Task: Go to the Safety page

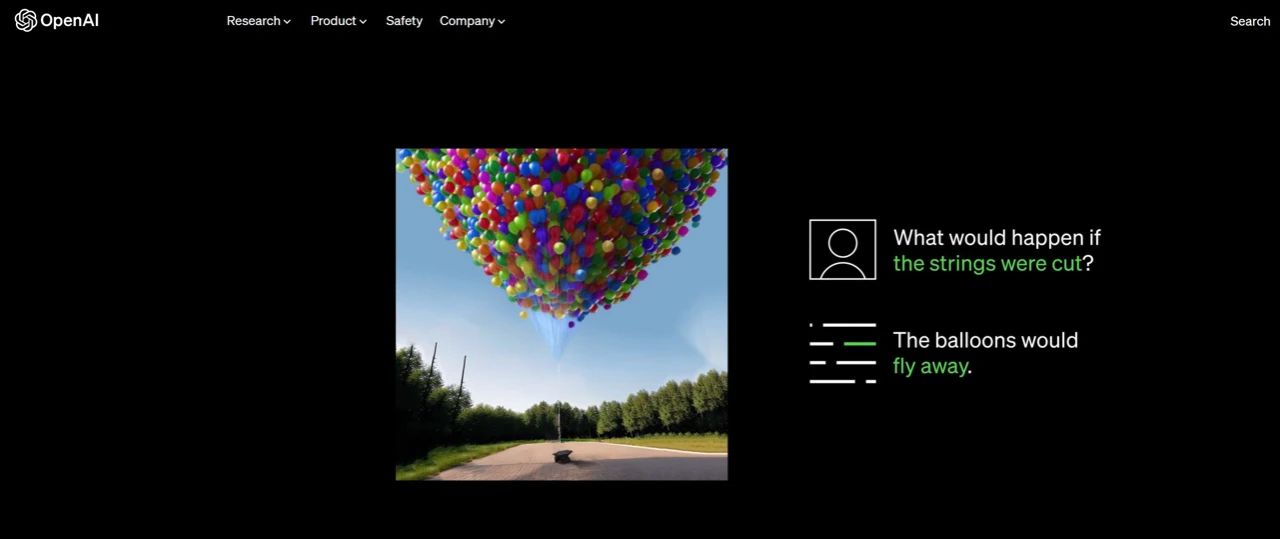Action: click(x=404, y=21)
